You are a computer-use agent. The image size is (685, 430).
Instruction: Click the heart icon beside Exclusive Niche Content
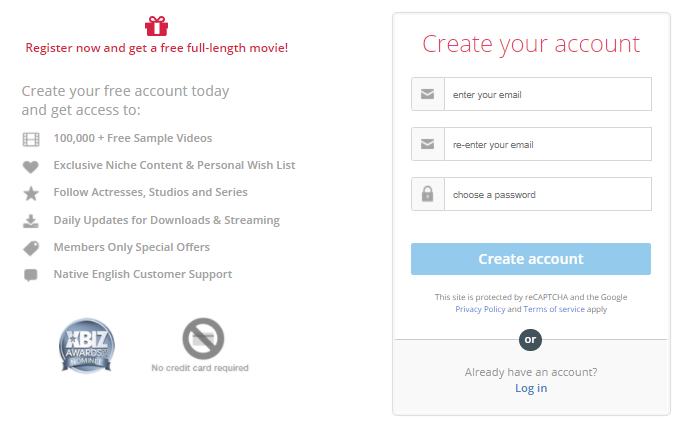(31, 166)
